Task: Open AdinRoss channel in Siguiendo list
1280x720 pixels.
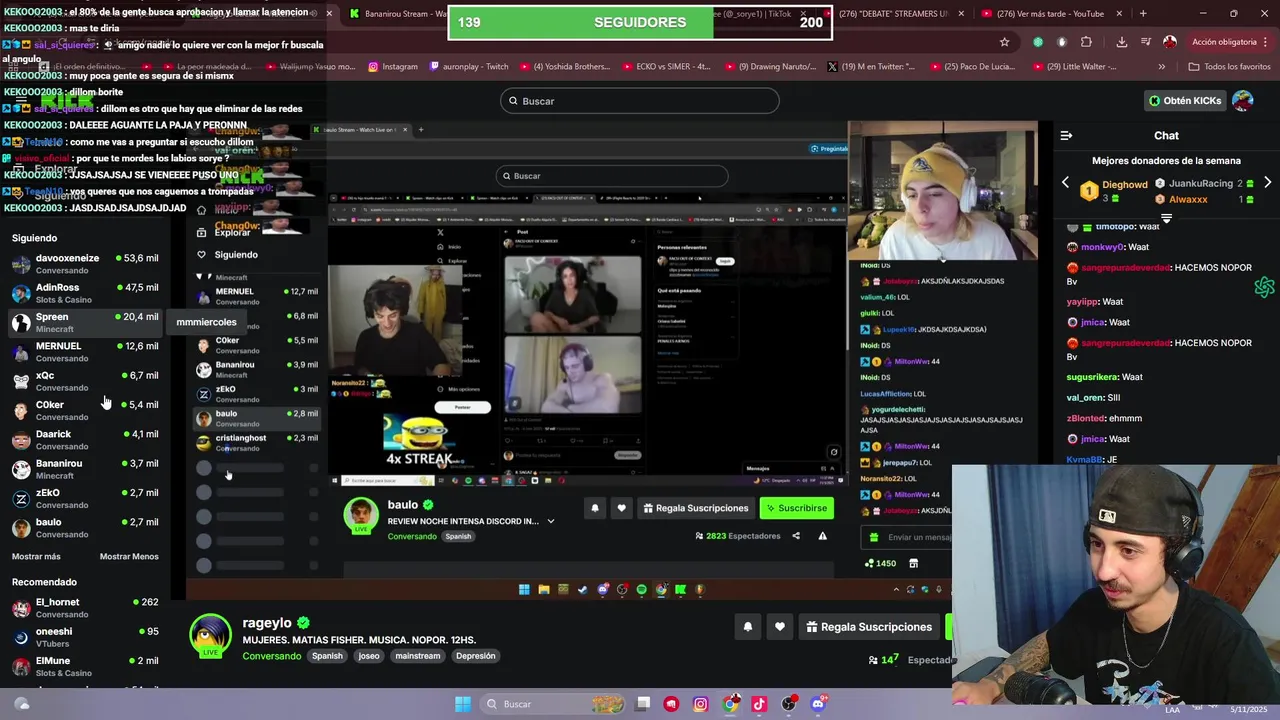Action: click(x=85, y=293)
